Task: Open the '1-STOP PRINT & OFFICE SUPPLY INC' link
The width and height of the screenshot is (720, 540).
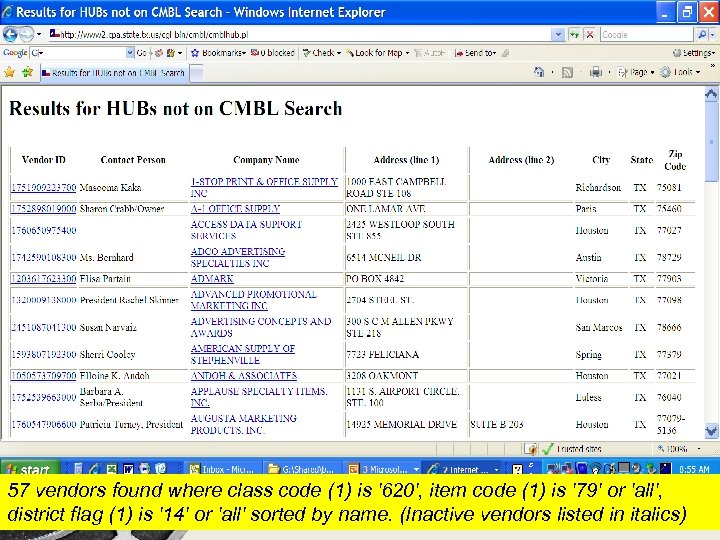Action: (264, 187)
